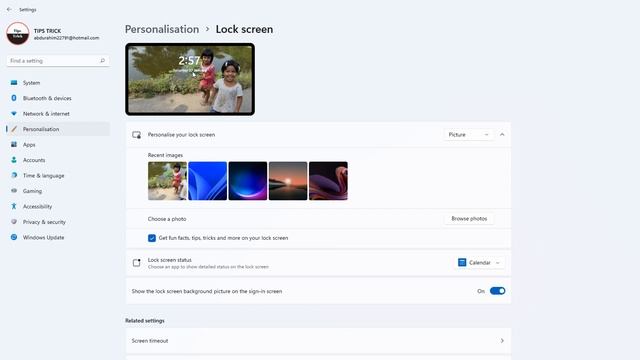Untick the fun facts and tips checkbox
This screenshot has width=640, height=360.
(x=152, y=238)
